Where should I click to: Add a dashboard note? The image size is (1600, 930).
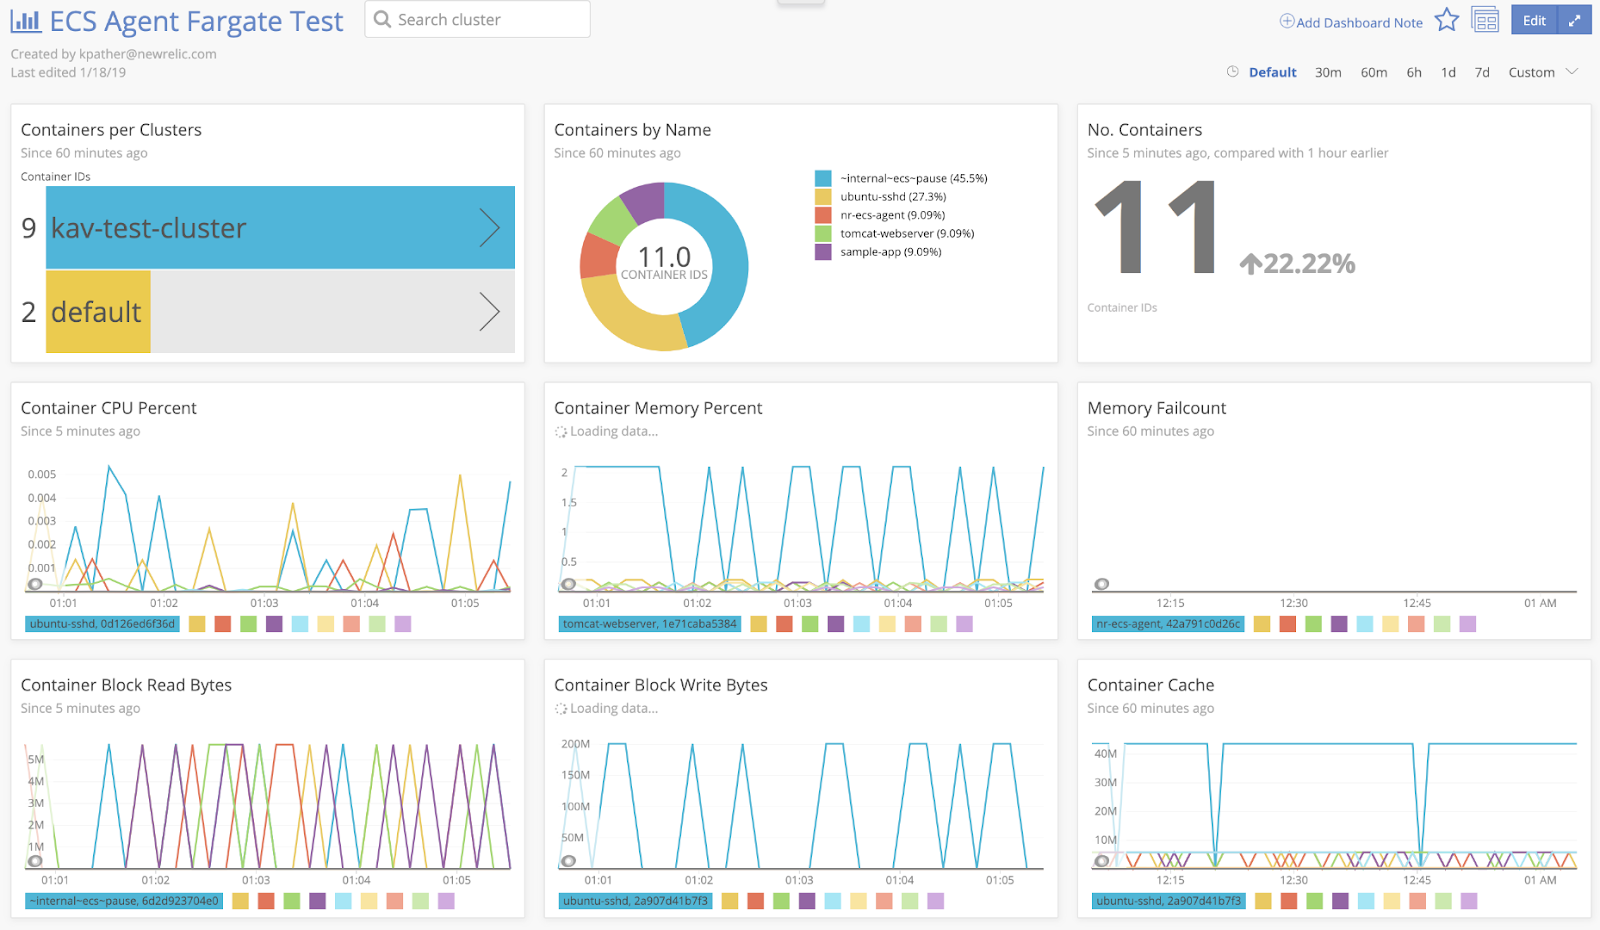tap(1351, 22)
